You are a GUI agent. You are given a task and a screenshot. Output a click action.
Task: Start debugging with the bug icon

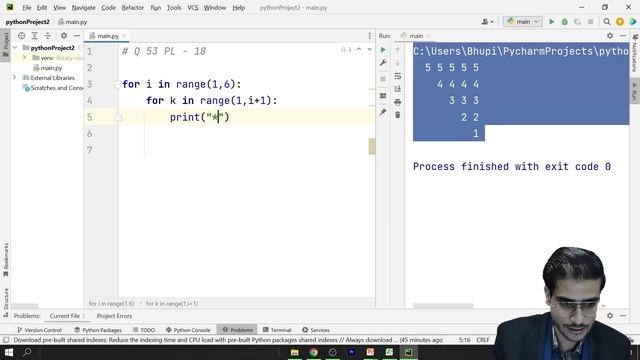pos(564,22)
